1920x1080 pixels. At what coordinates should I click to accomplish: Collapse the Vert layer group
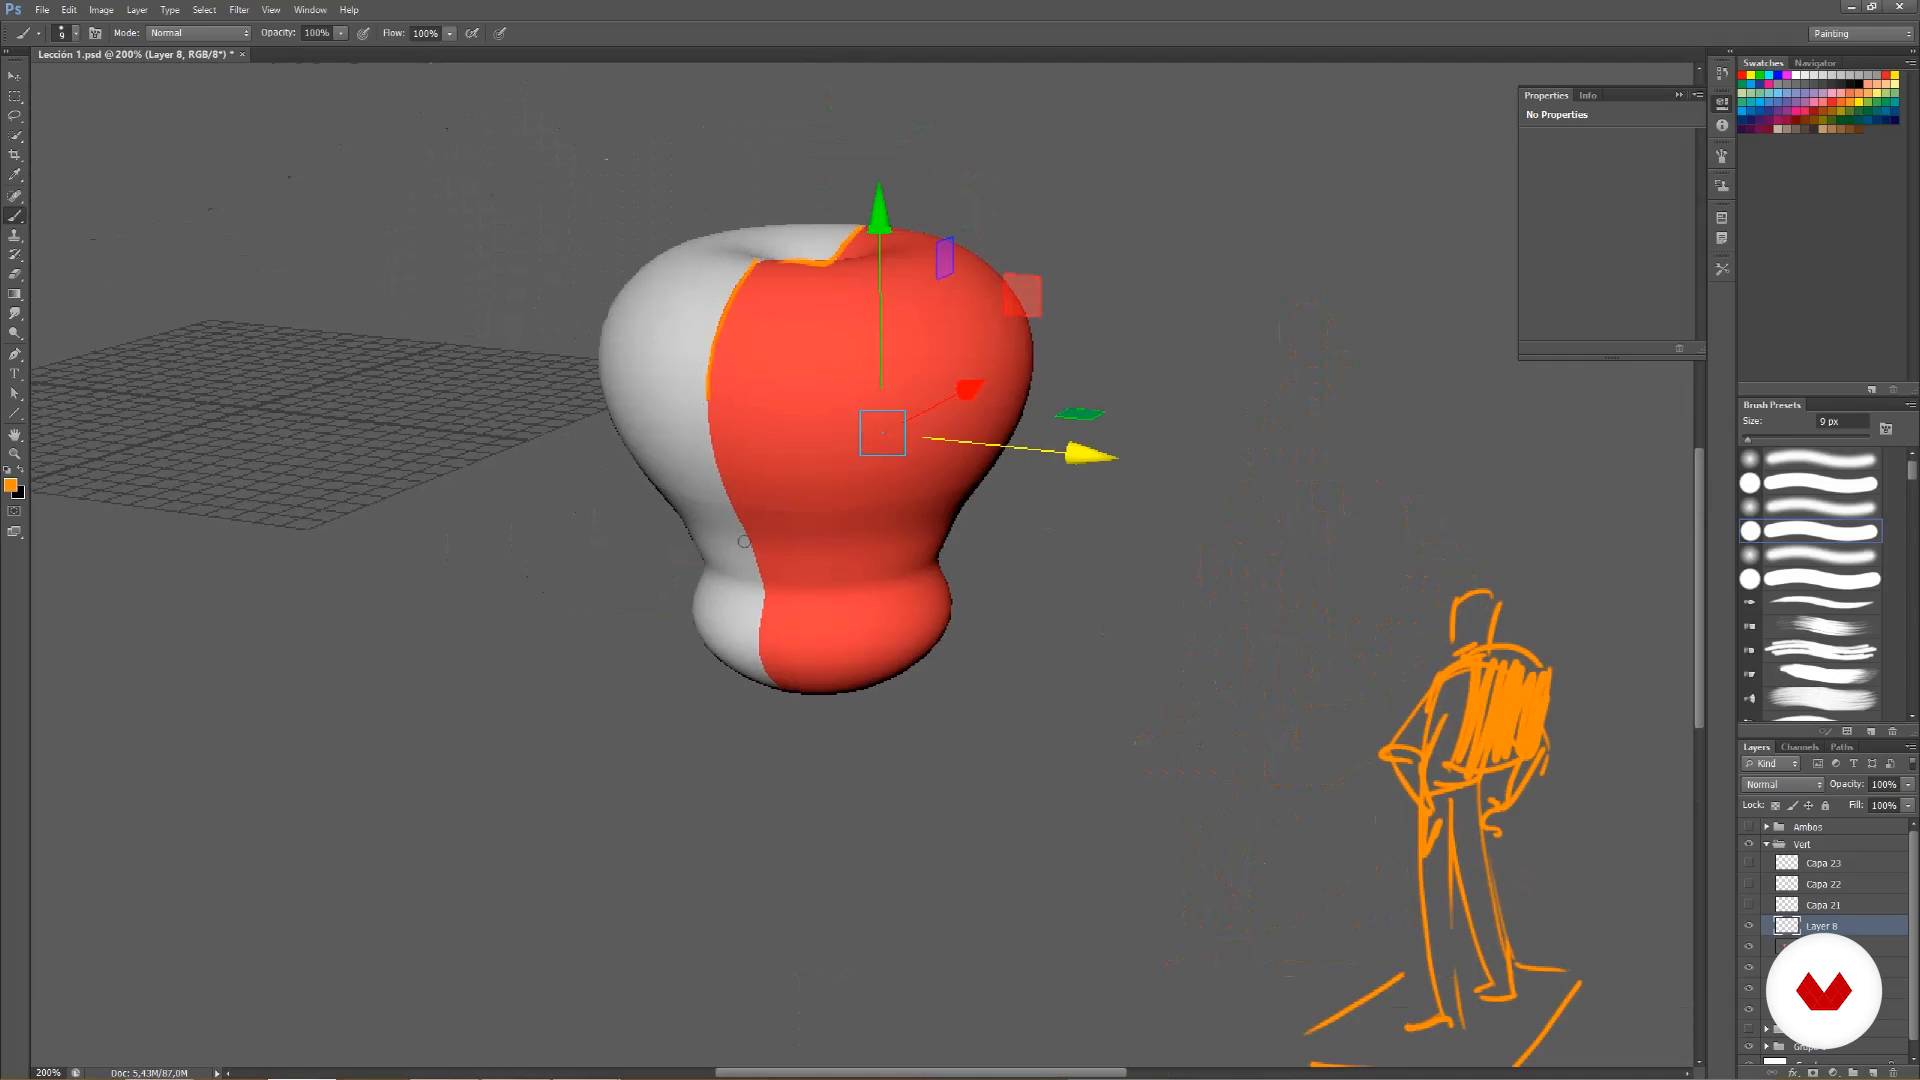[x=1767, y=844]
